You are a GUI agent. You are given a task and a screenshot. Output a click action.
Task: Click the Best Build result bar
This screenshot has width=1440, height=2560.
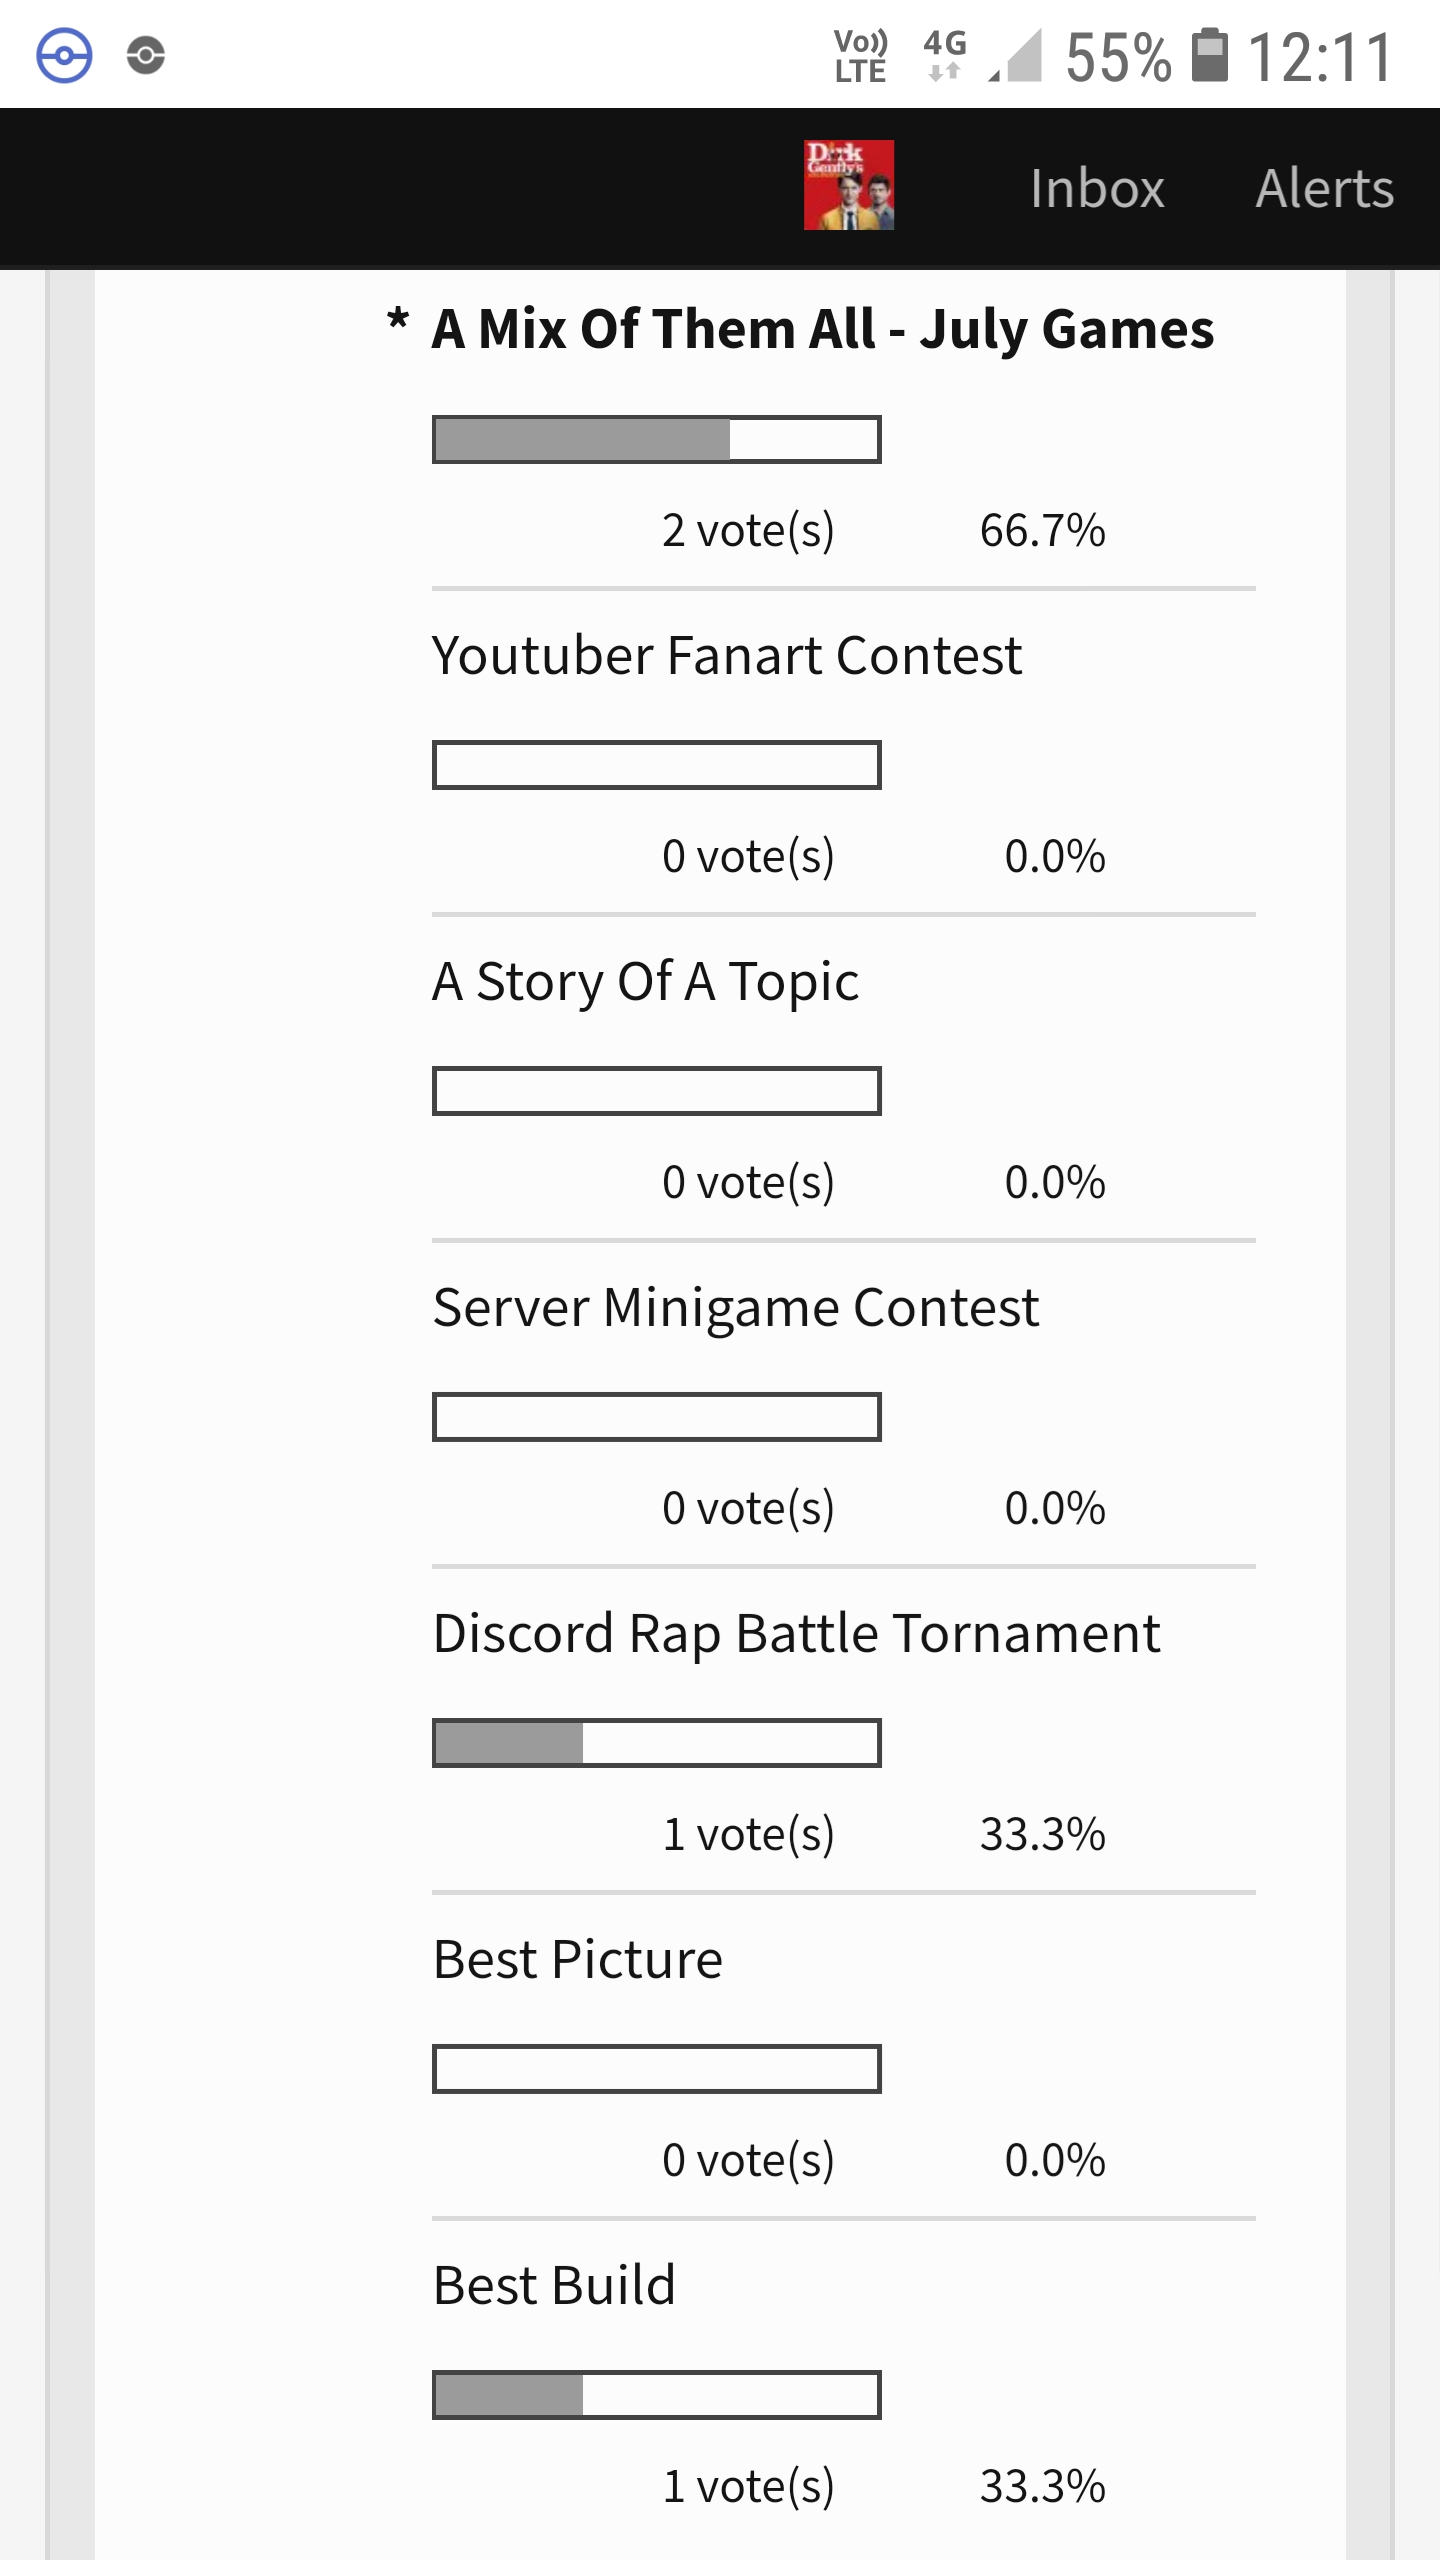(656, 2395)
